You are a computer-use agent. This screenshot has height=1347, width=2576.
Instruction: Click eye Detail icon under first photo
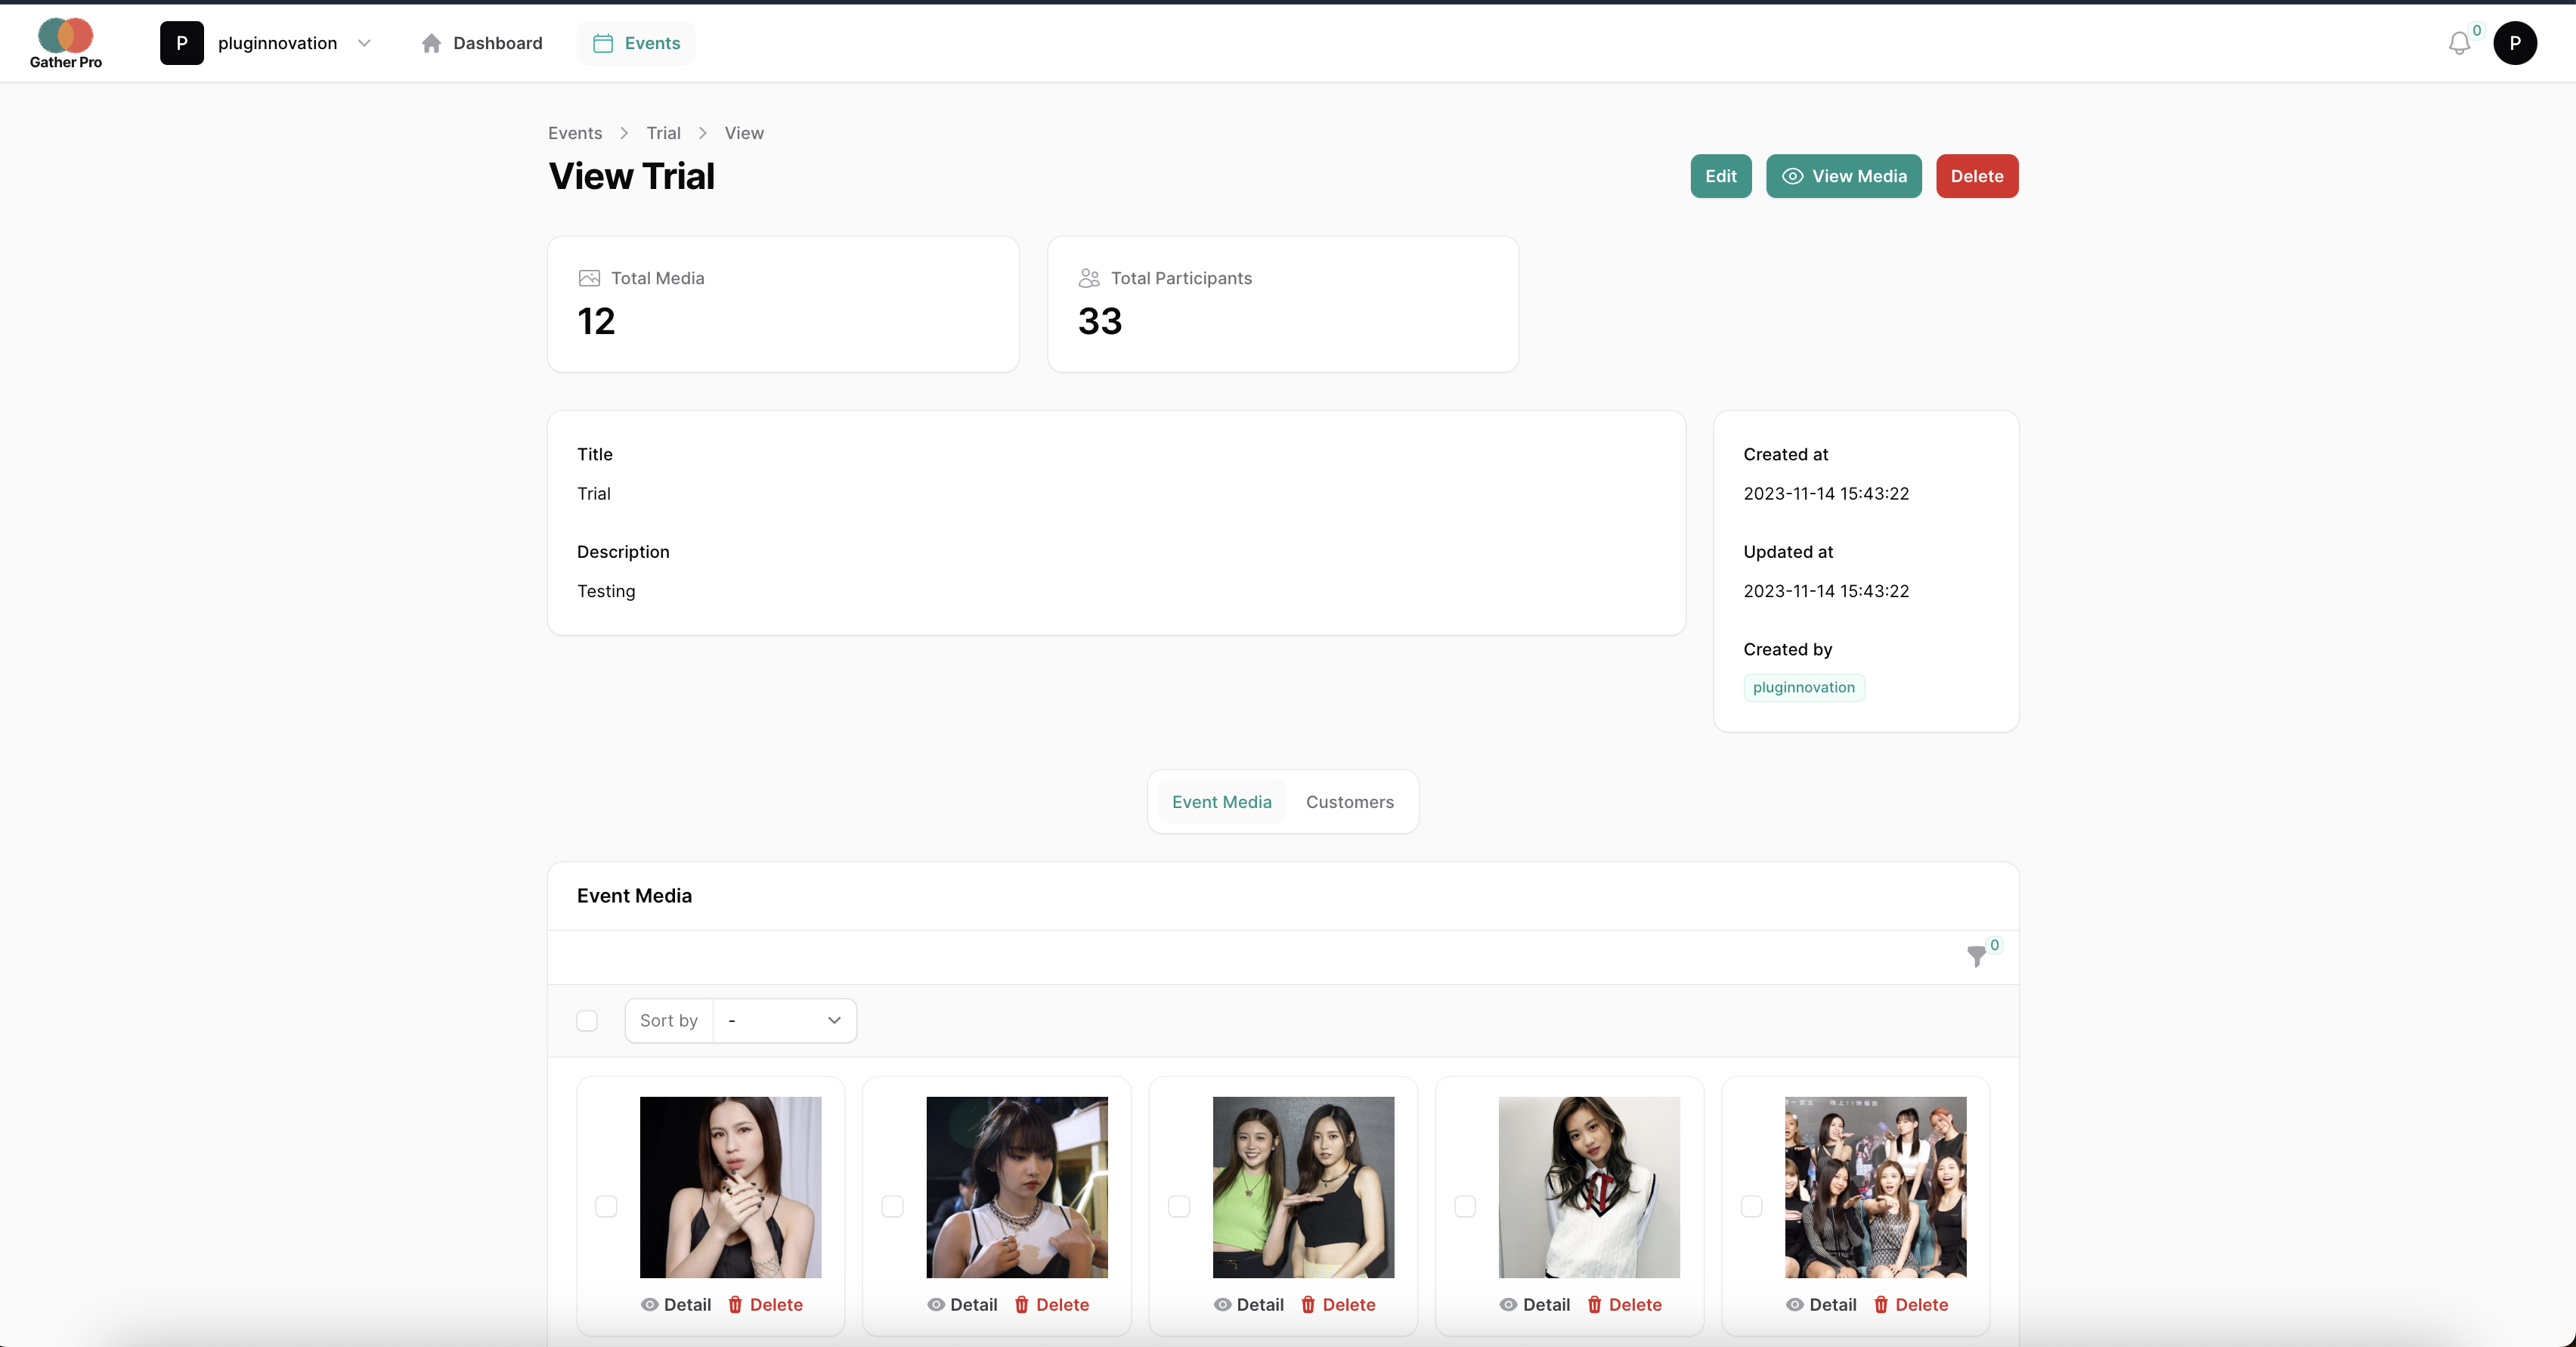pyautogui.click(x=649, y=1305)
